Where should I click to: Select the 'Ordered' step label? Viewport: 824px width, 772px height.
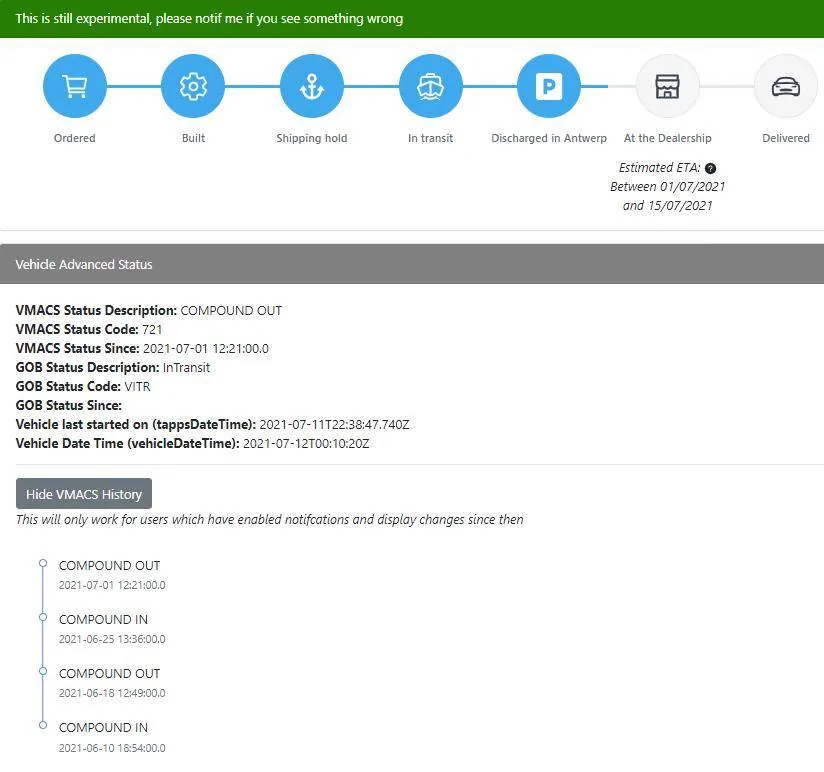tap(75, 138)
